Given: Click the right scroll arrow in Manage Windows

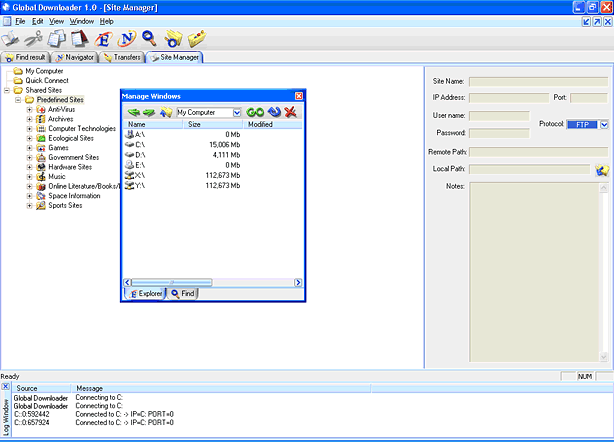Looking at the screenshot, I should click(298, 282).
